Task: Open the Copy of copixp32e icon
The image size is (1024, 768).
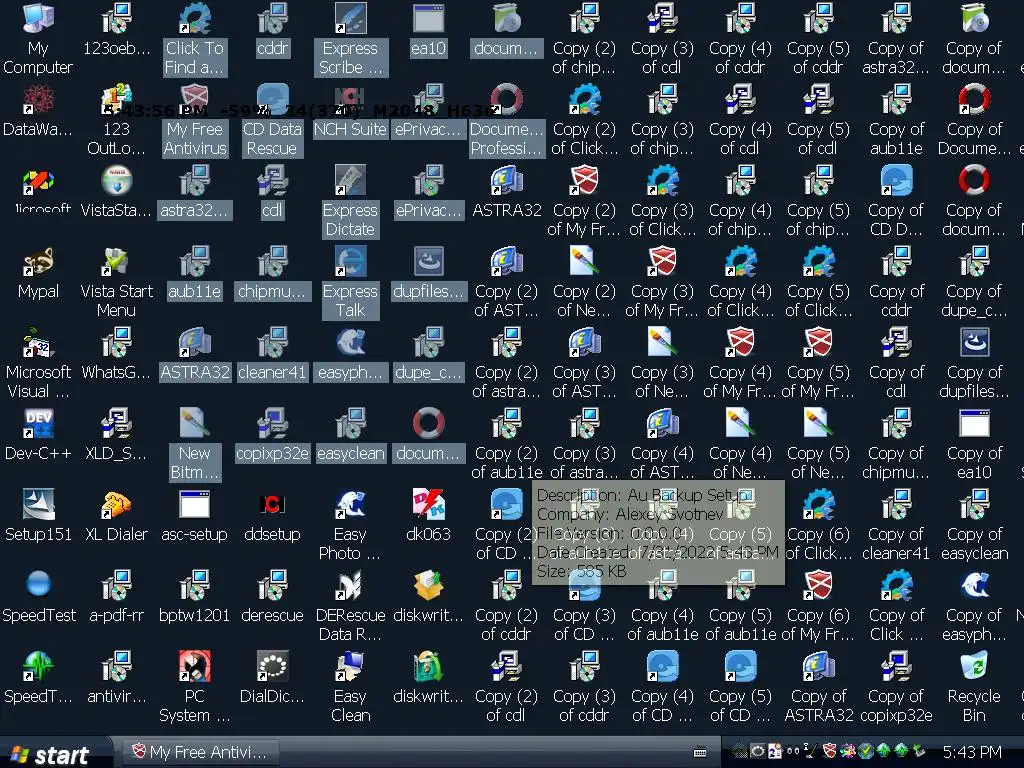Action: point(896,667)
